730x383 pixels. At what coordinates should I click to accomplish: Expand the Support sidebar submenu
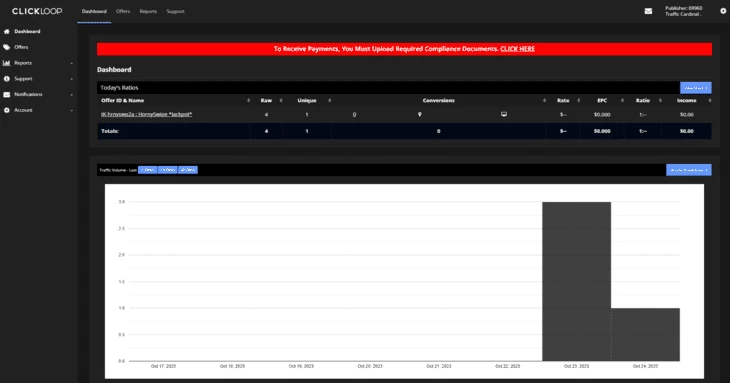tap(72, 79)
